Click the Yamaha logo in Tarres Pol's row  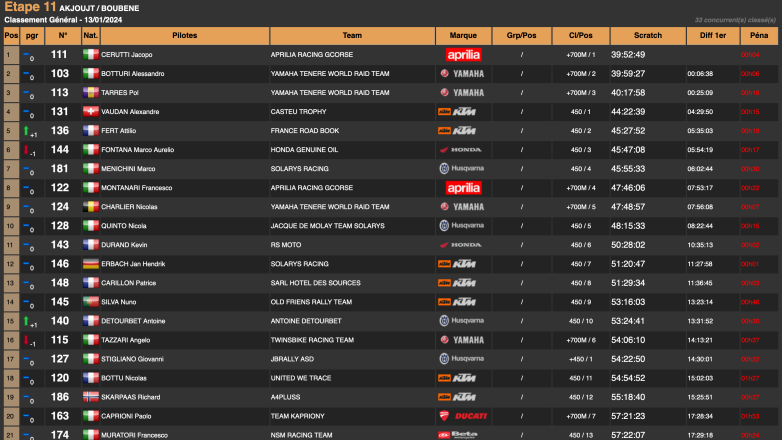pos(462,93)
